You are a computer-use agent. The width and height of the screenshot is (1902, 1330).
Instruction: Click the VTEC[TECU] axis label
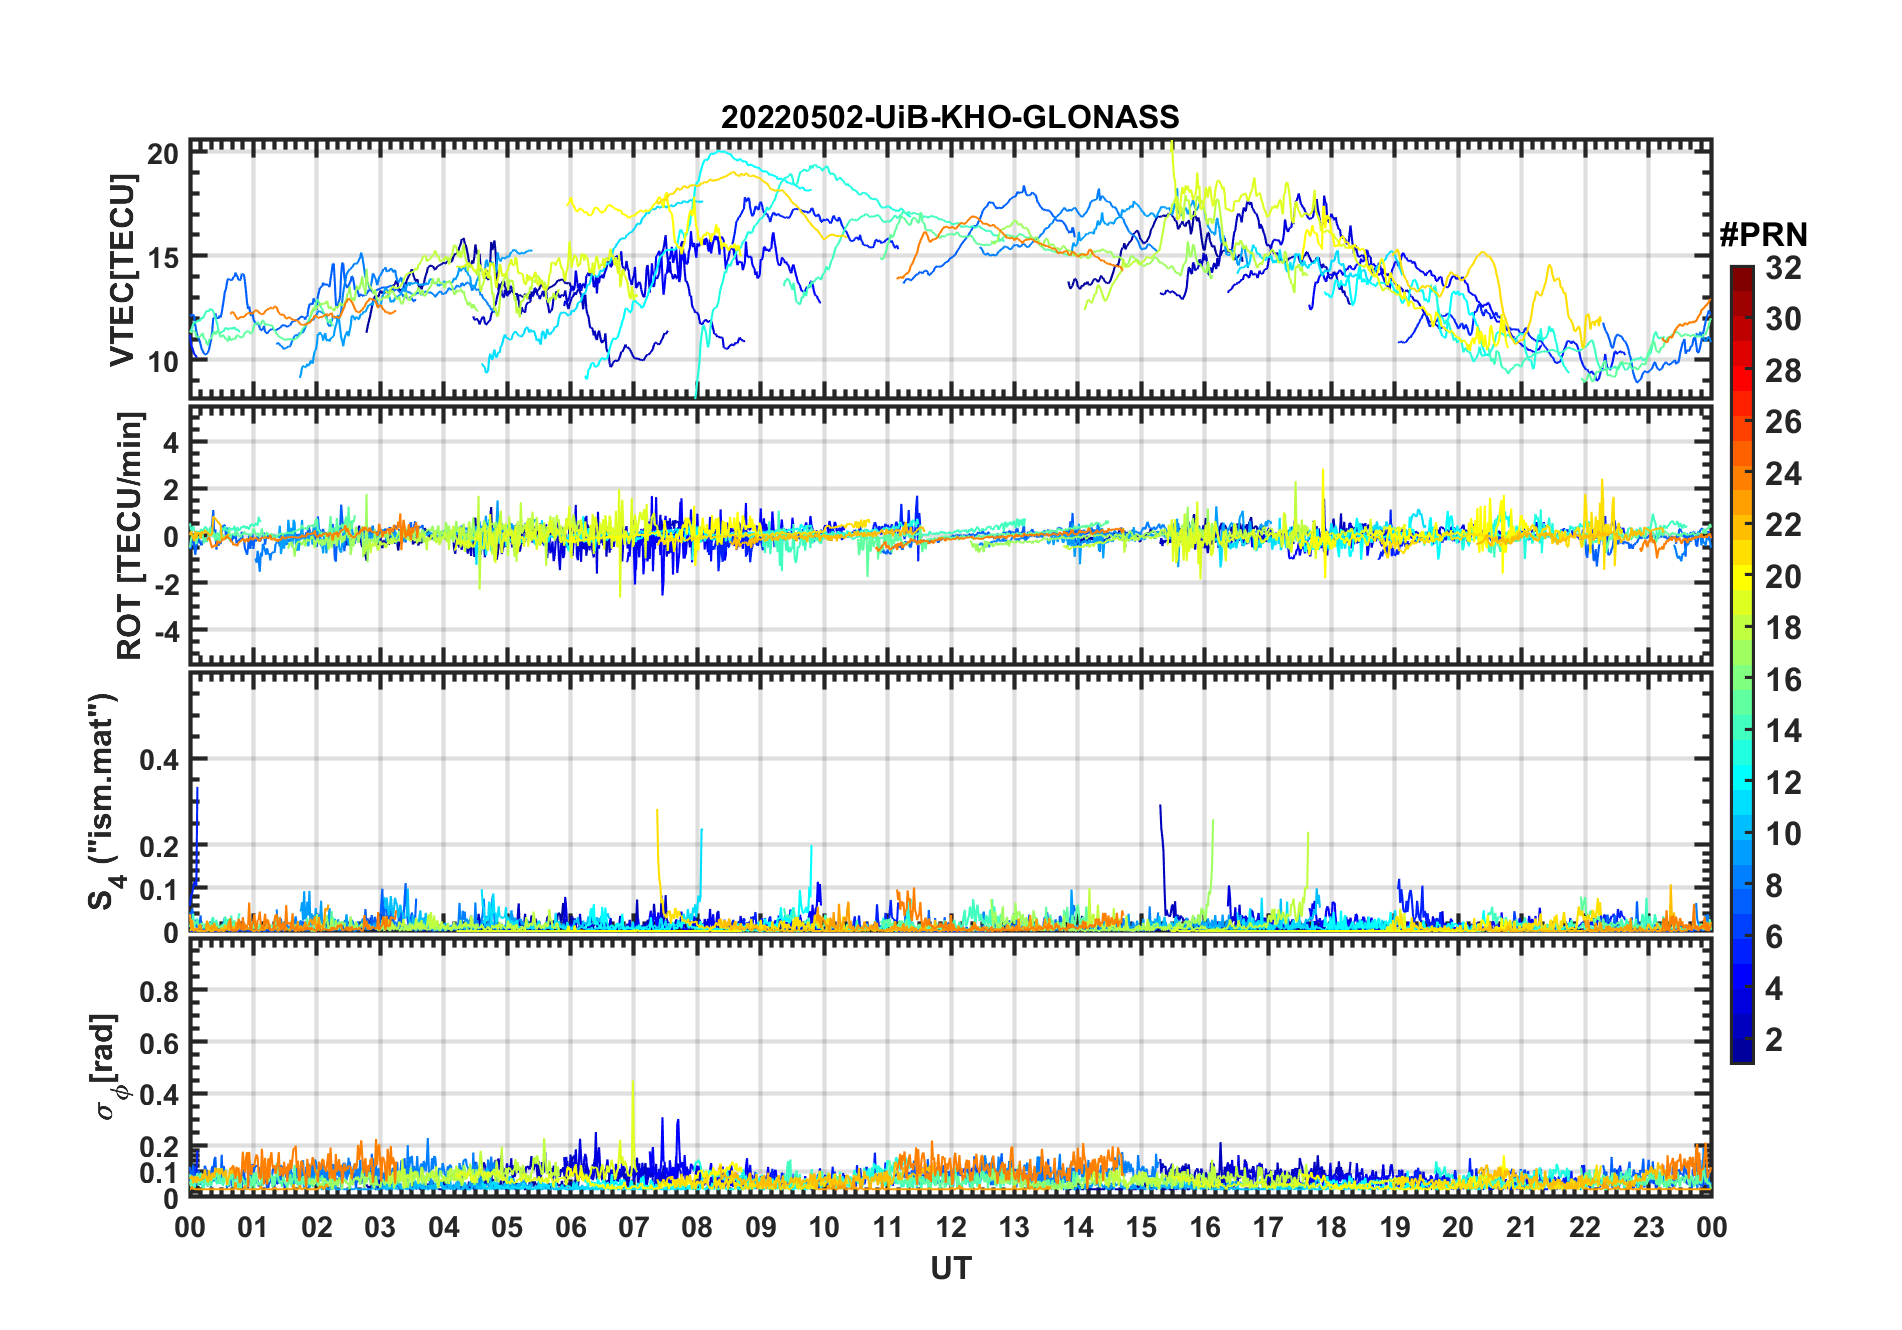click(x=122, y=270)
